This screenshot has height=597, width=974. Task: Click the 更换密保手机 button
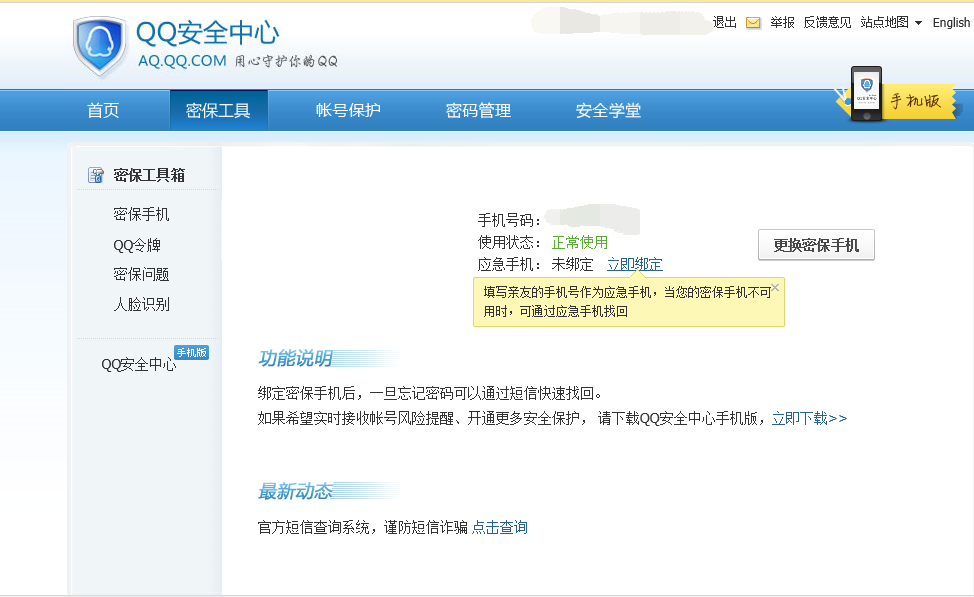(816, 245)
